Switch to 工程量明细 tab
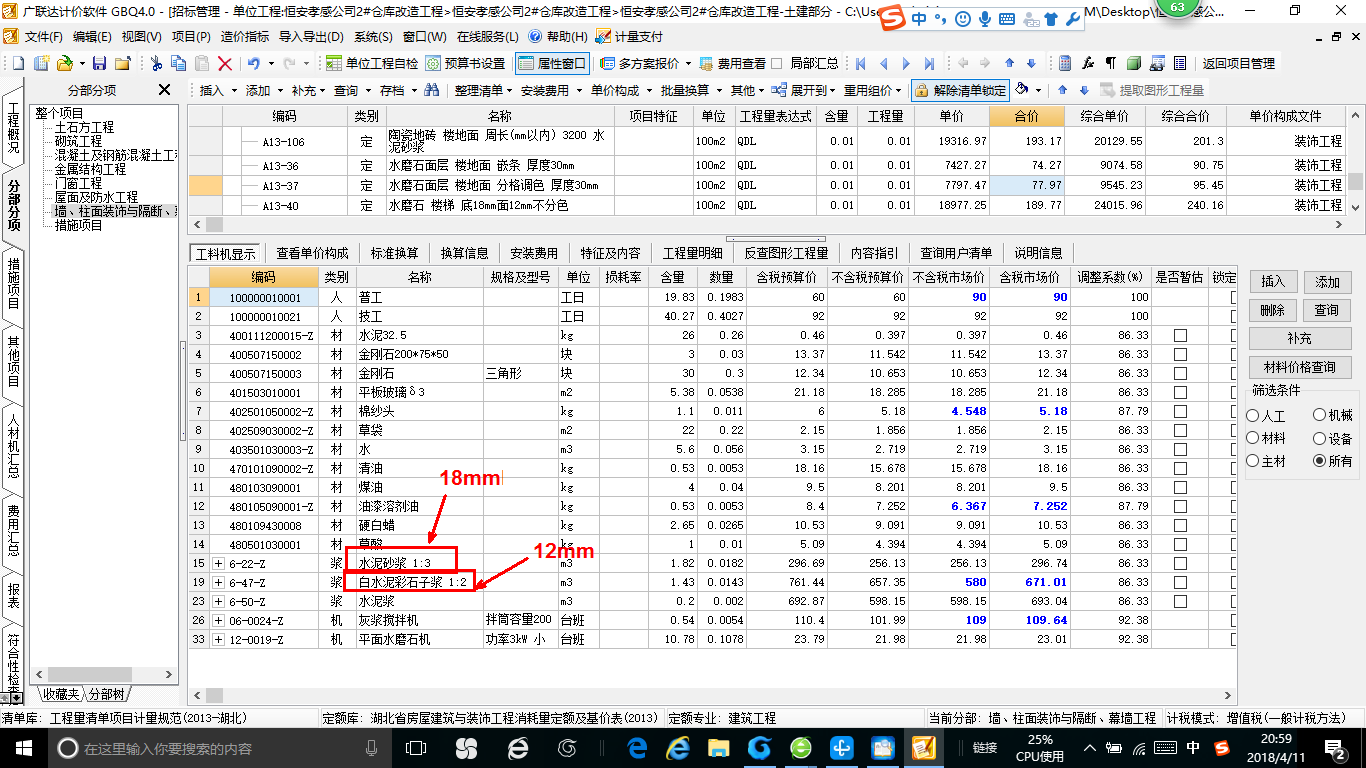 pyautogui.click(x=692, y=253)
